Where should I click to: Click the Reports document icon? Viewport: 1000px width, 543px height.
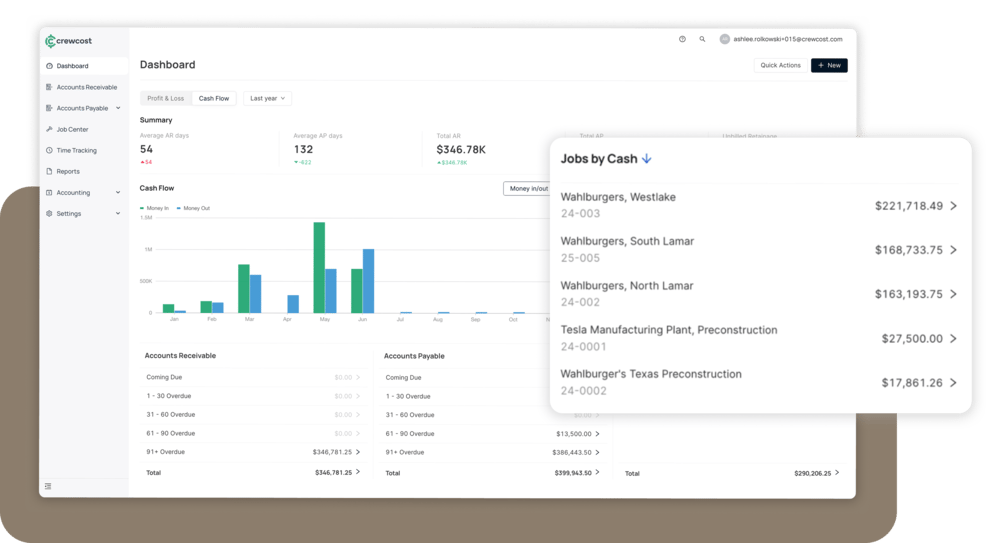click(49, 171)
